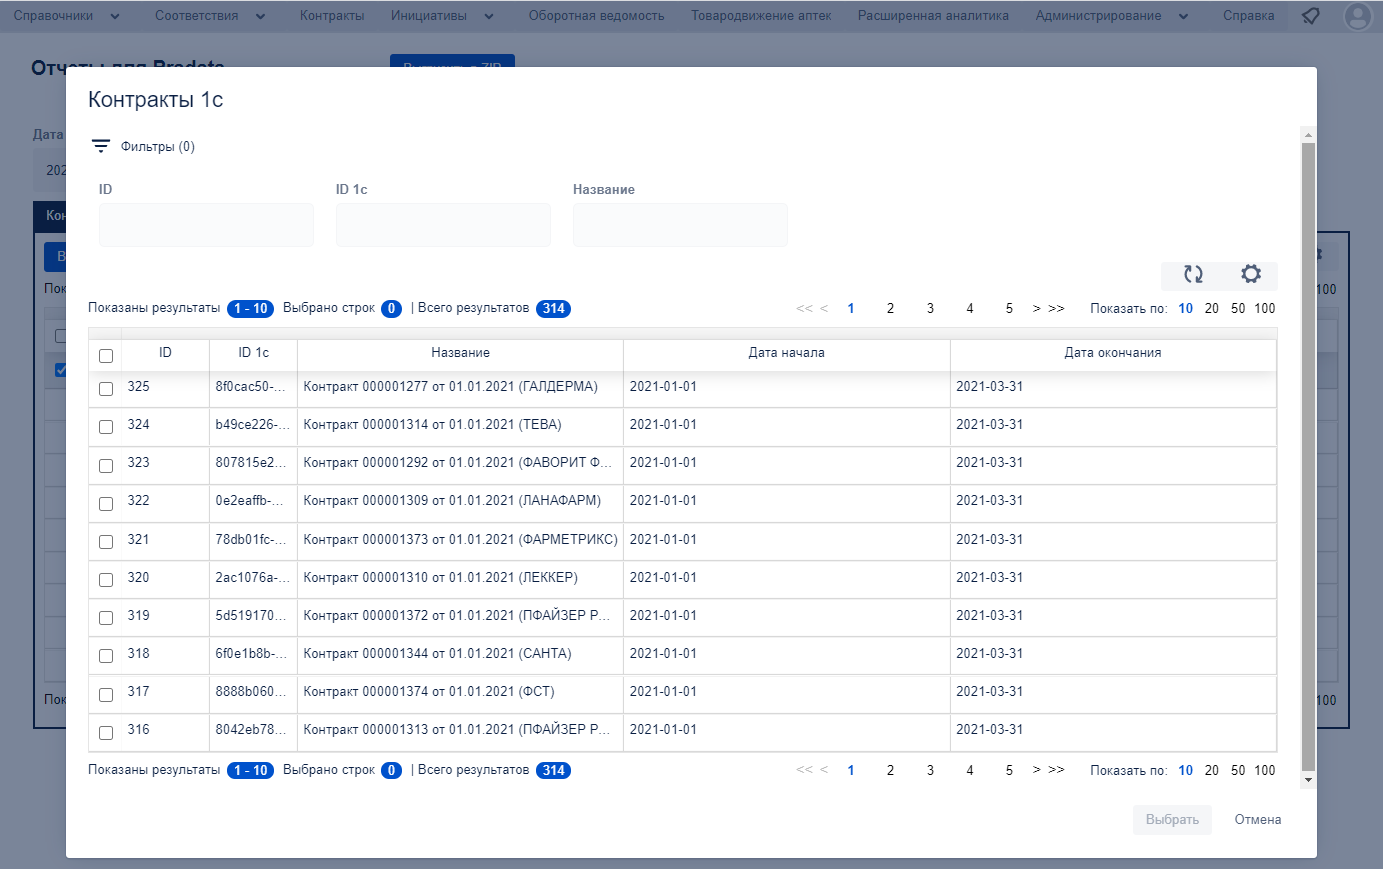Select contract 000001373 (ФАРМЕТРИКС) name cell
This screenshot has width=1383, height=869.
pos(460,540)
